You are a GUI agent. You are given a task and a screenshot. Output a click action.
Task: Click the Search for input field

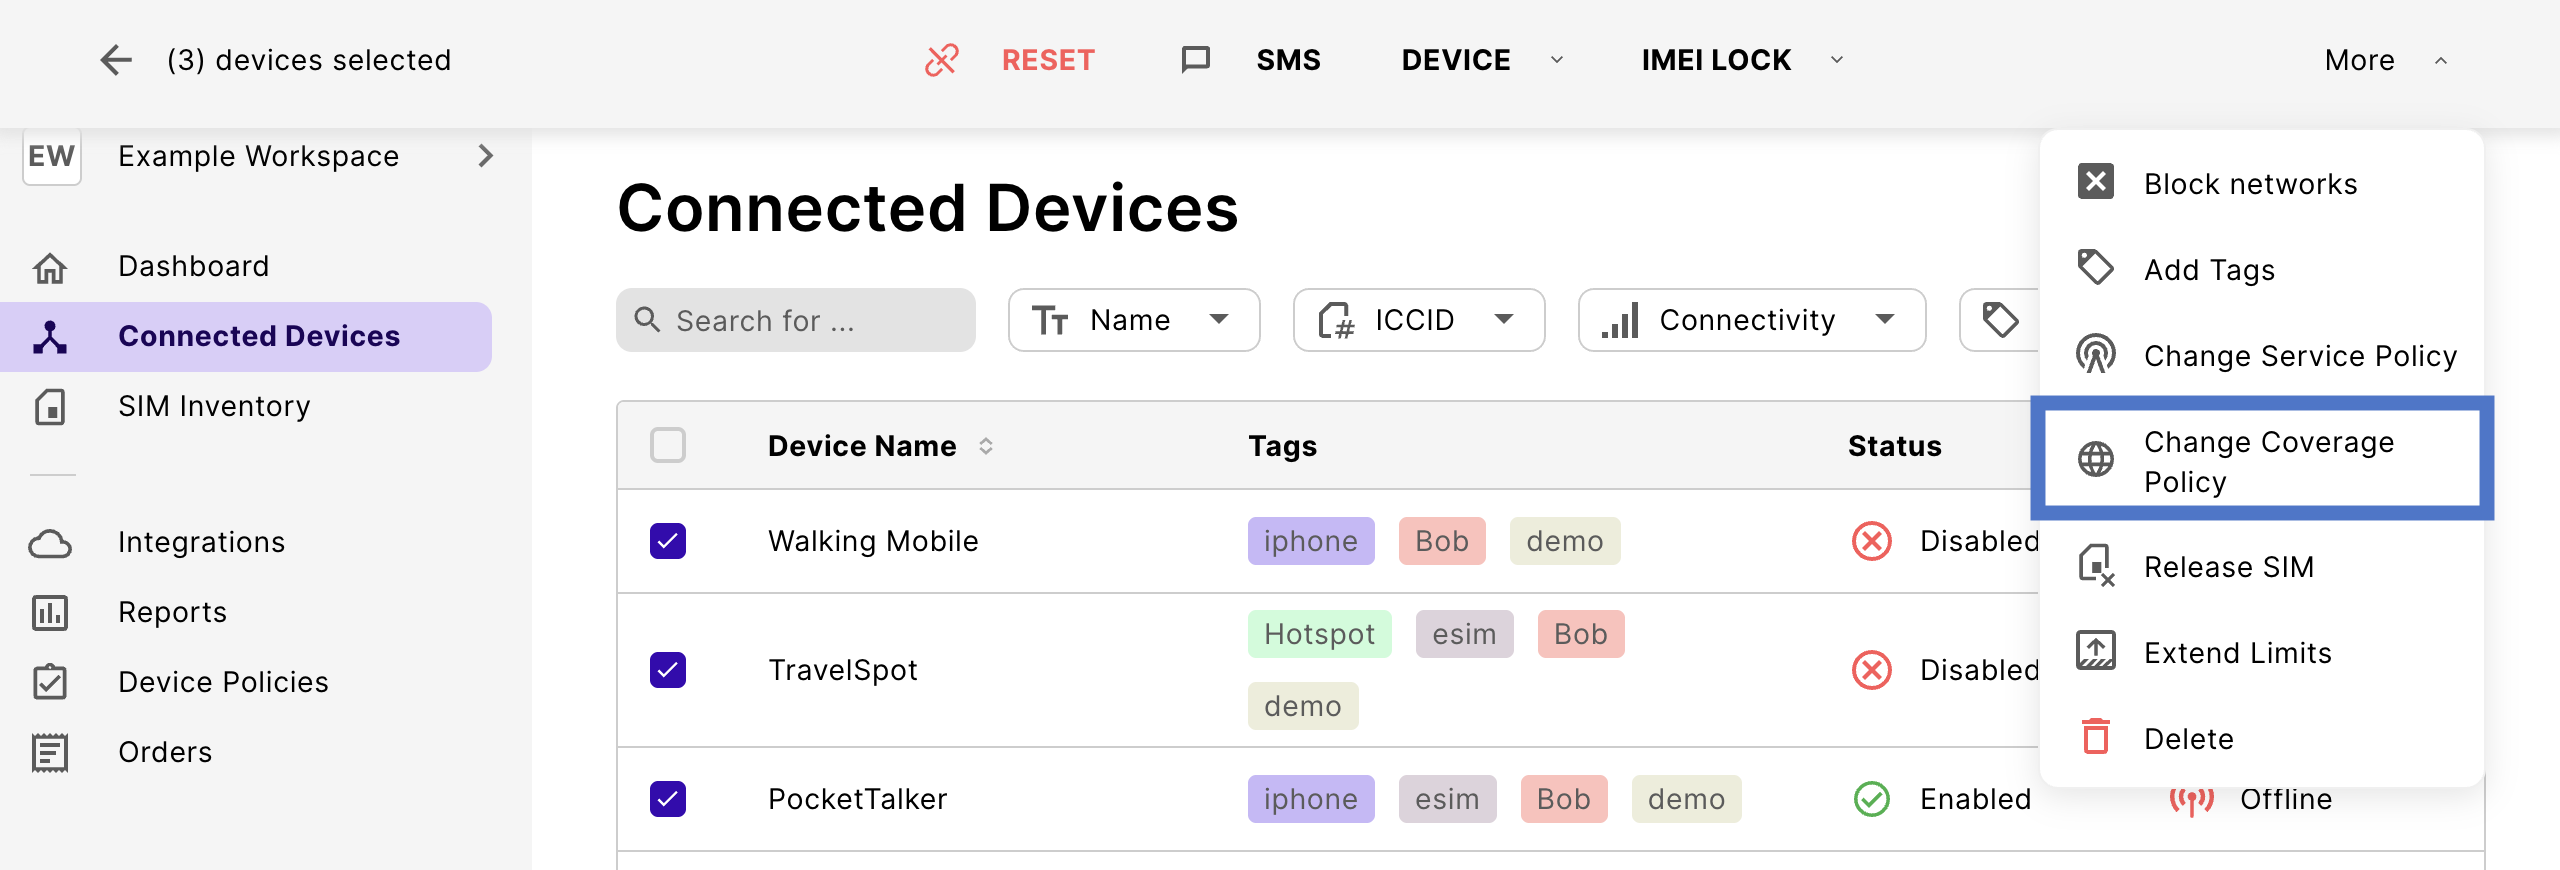796,320
